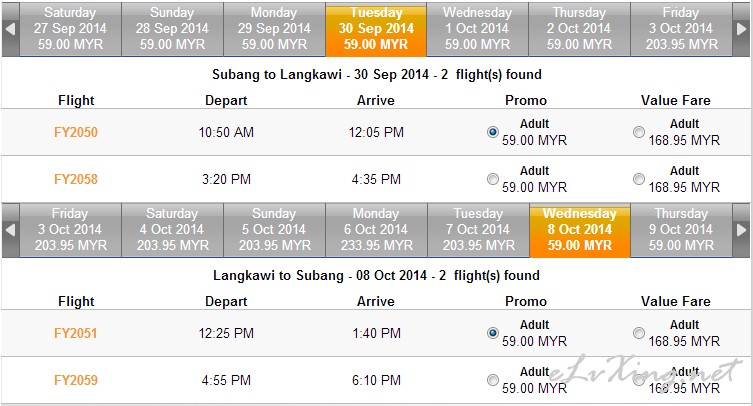Click next-dates arrow for Subang to Langkawi
The image size is (753, 406).
(742, 29)
